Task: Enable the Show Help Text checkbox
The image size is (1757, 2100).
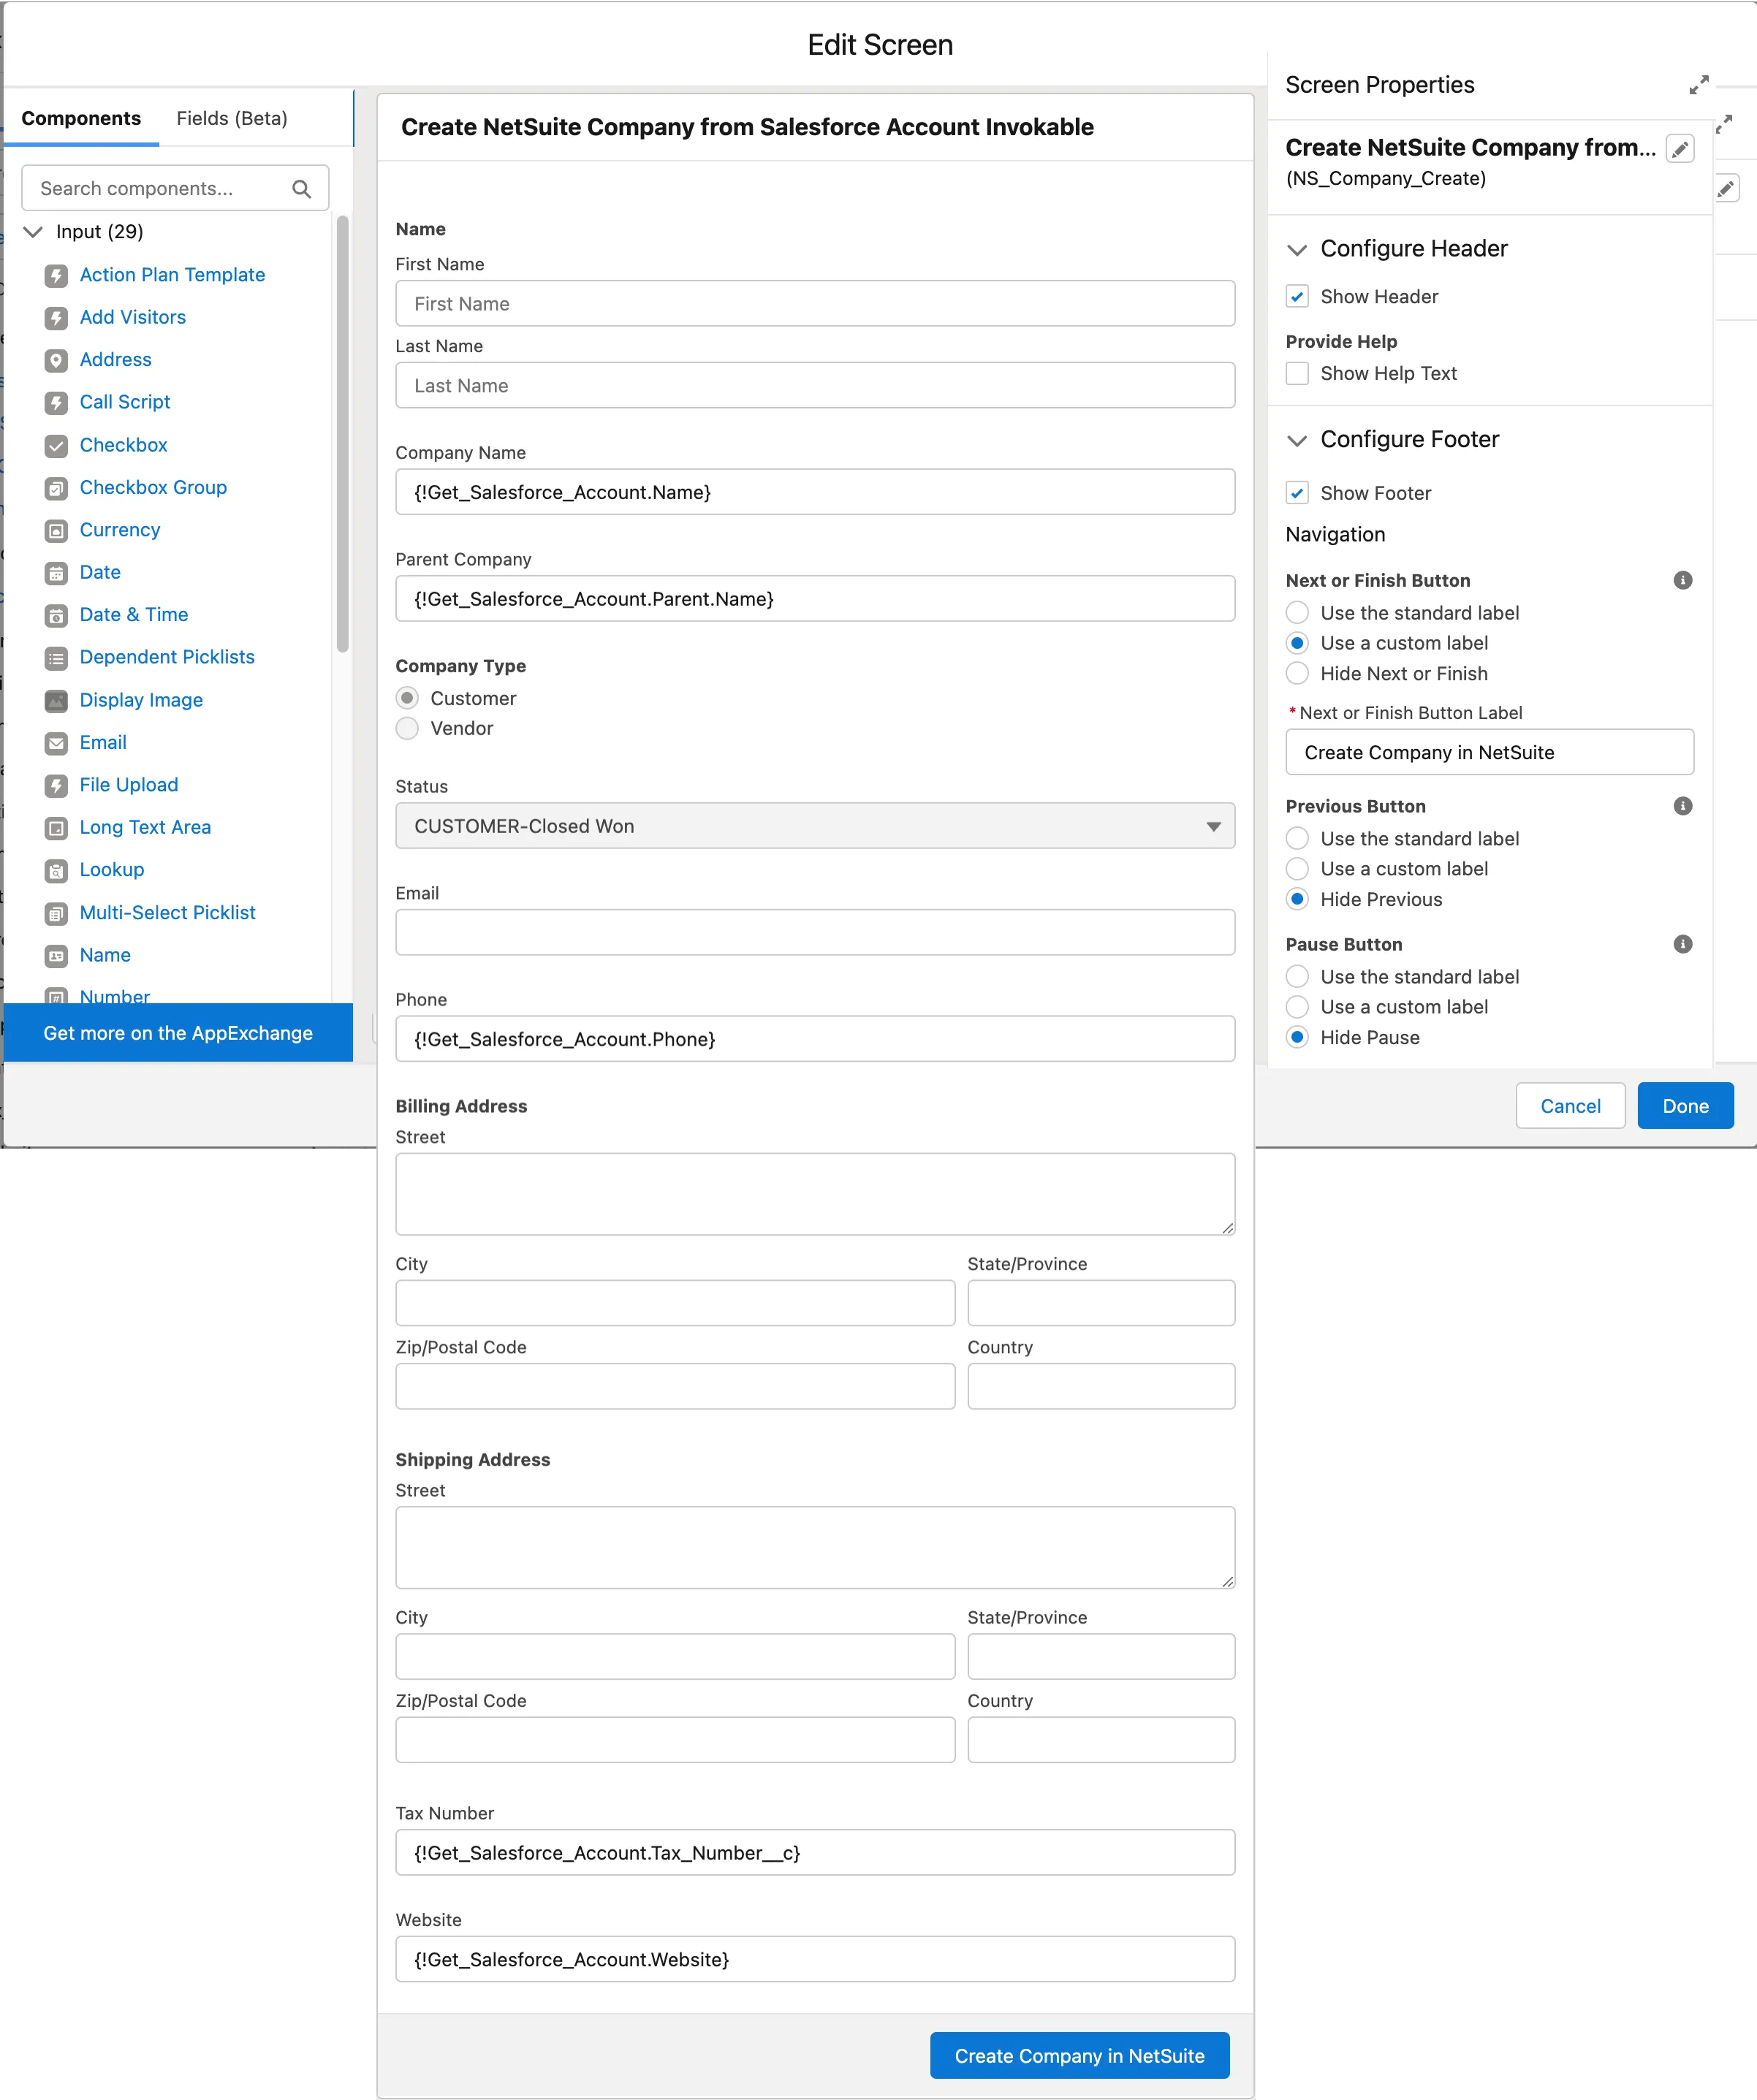Action: 1297,373
